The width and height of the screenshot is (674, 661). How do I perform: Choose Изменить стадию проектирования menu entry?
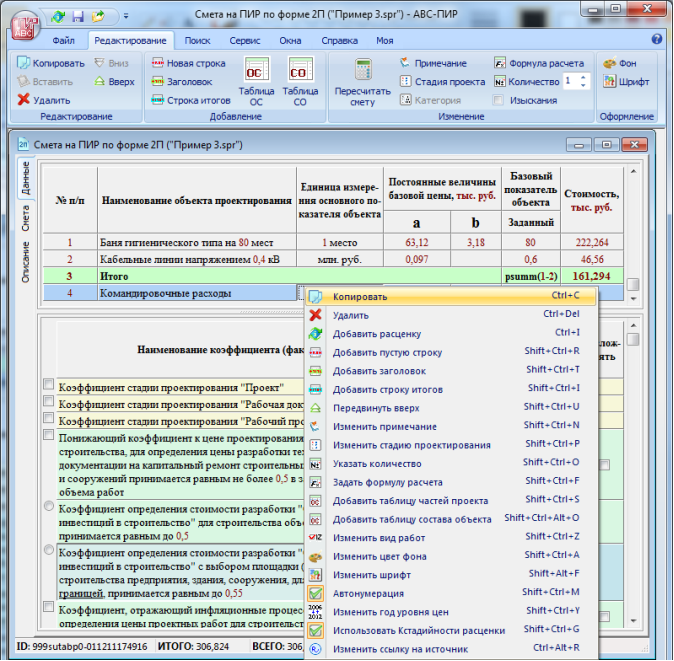pyautogui.click(x=451, y=444)
